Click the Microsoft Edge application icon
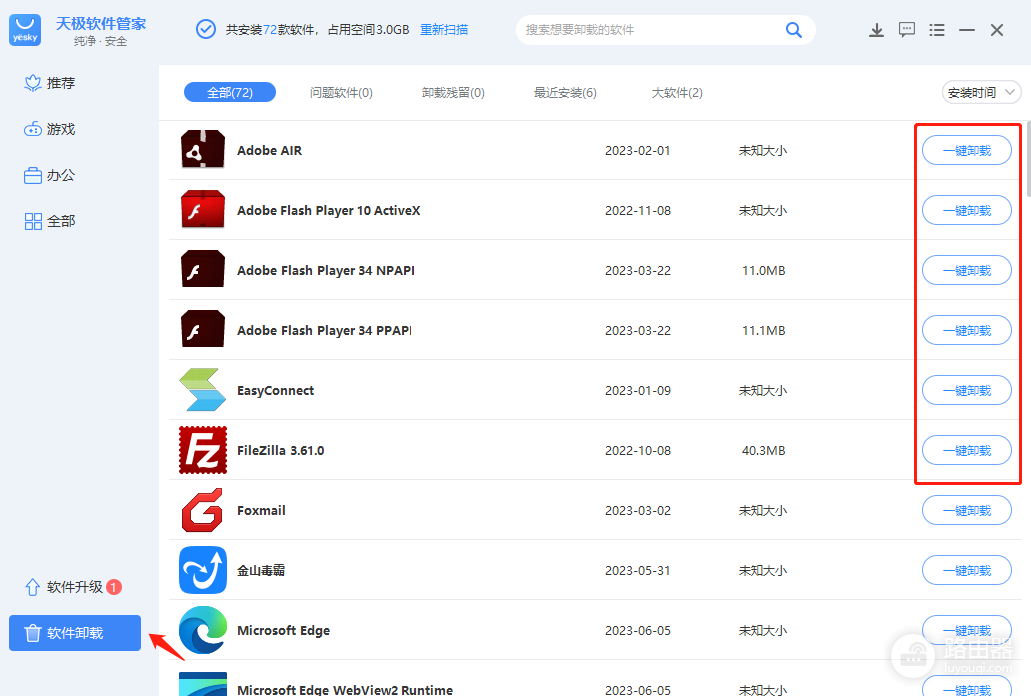The height and width of the screenshot is (696, 1031). tap(203, 630)
